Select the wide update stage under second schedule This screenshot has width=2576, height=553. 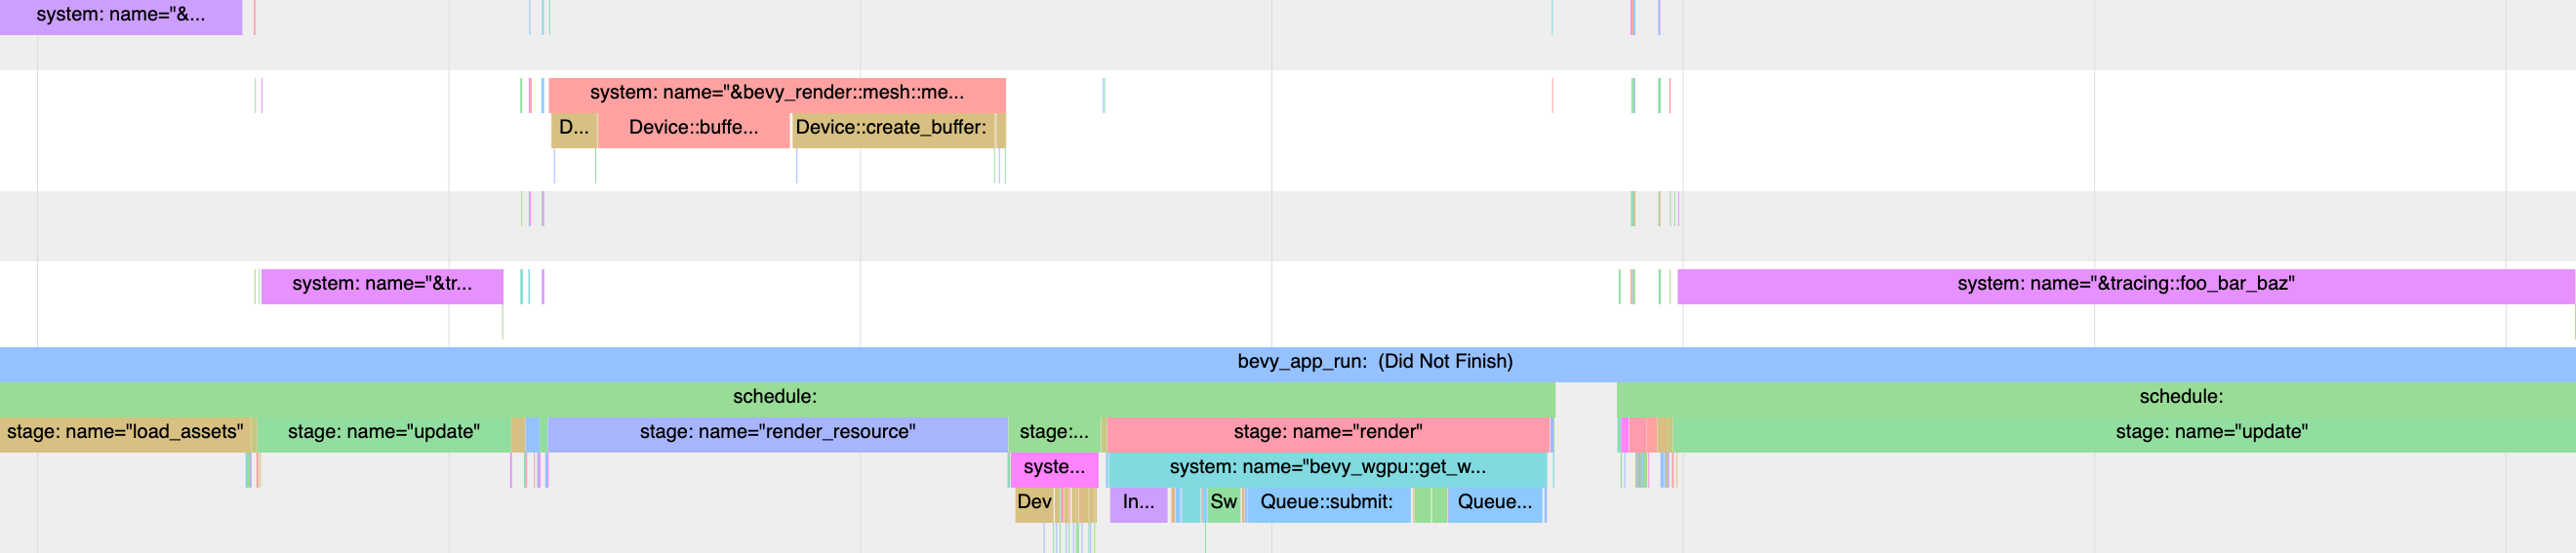tap(2210, 432)
